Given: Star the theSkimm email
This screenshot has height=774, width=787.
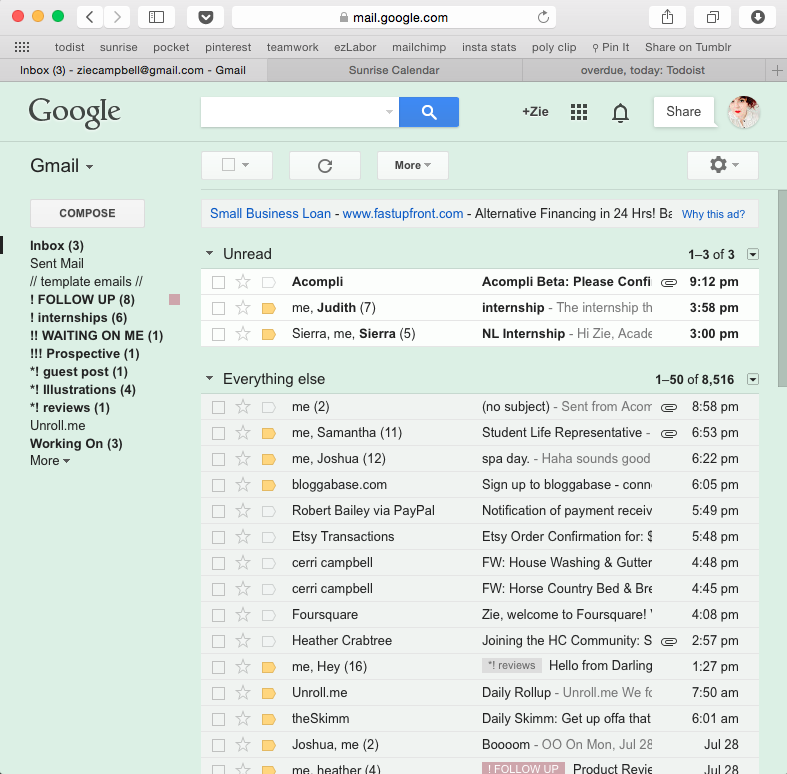Looking at the screenshot, I should (243, 718).
